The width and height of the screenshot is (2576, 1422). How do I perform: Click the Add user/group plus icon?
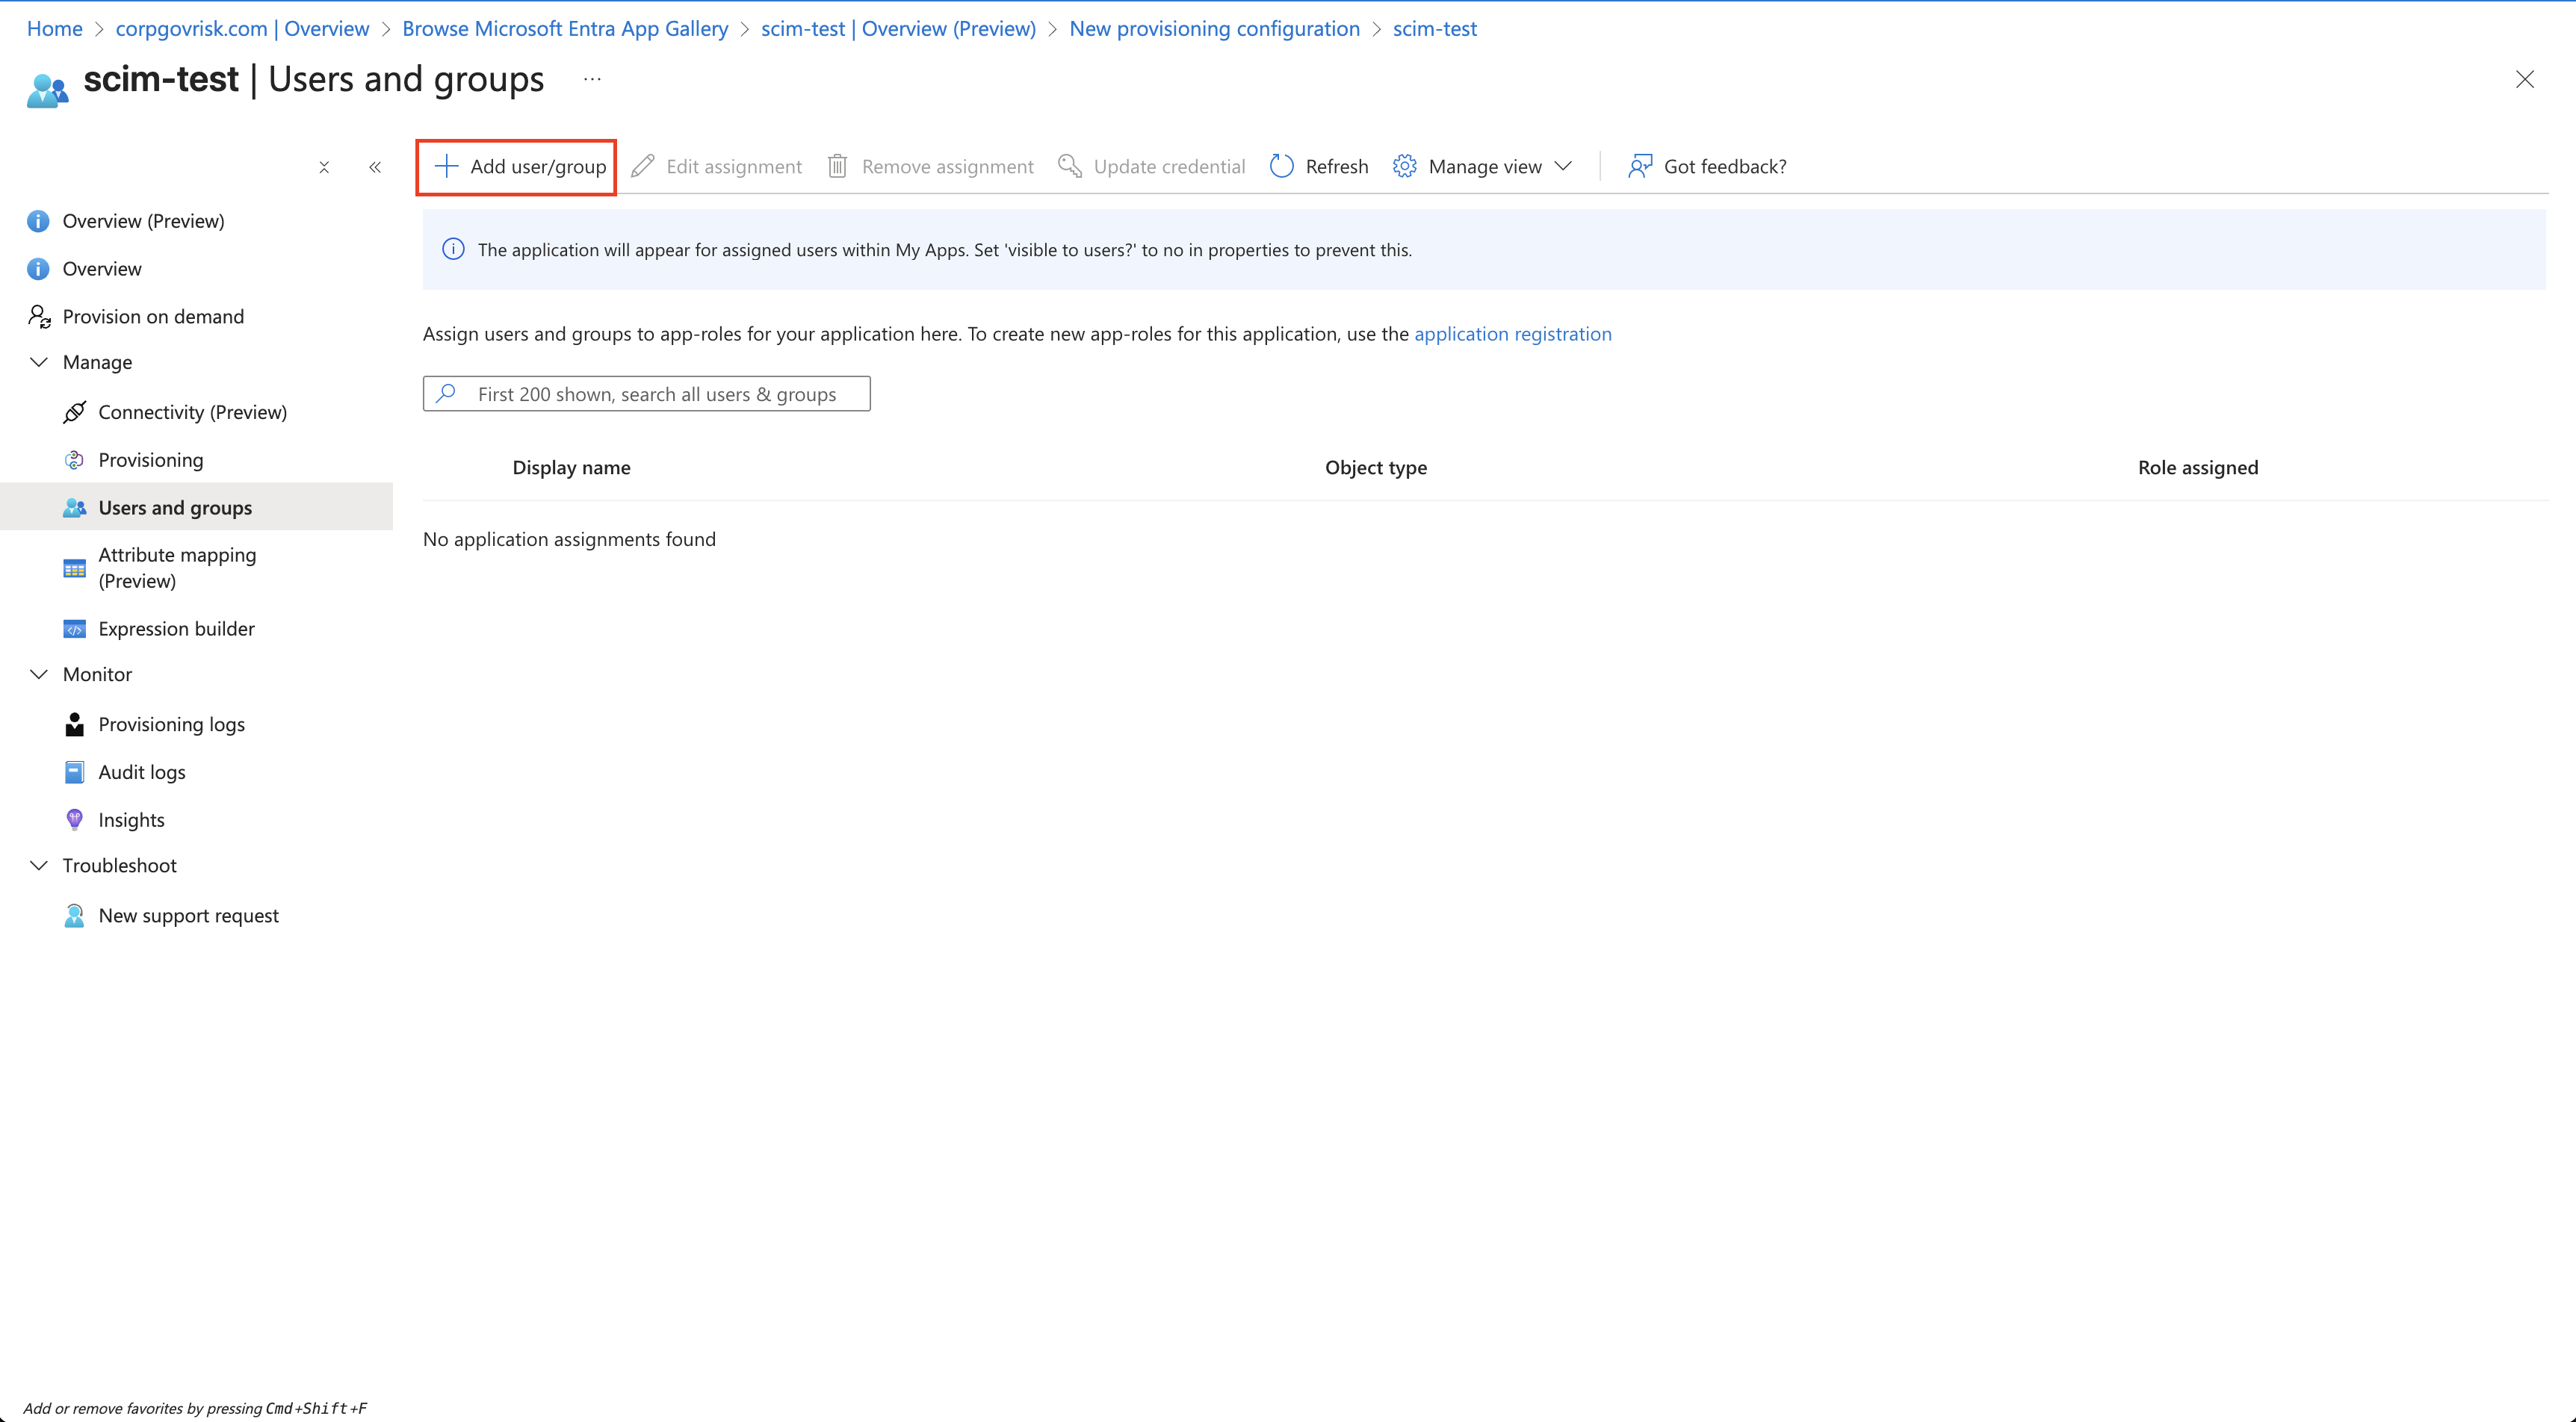pyautogui.click(x=446, y=166)
